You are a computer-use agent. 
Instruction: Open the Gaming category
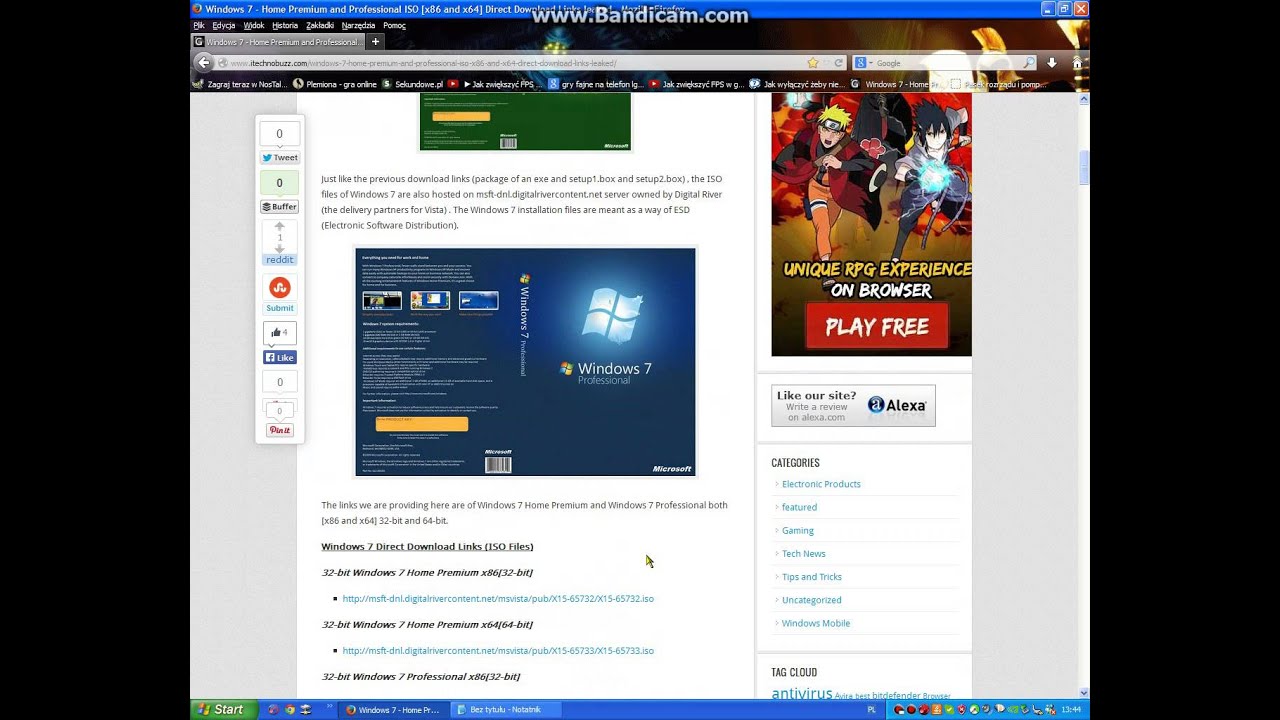pos(798,530)
